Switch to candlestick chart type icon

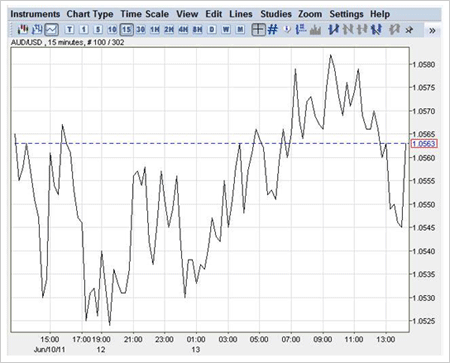click(x=23, y=30)
